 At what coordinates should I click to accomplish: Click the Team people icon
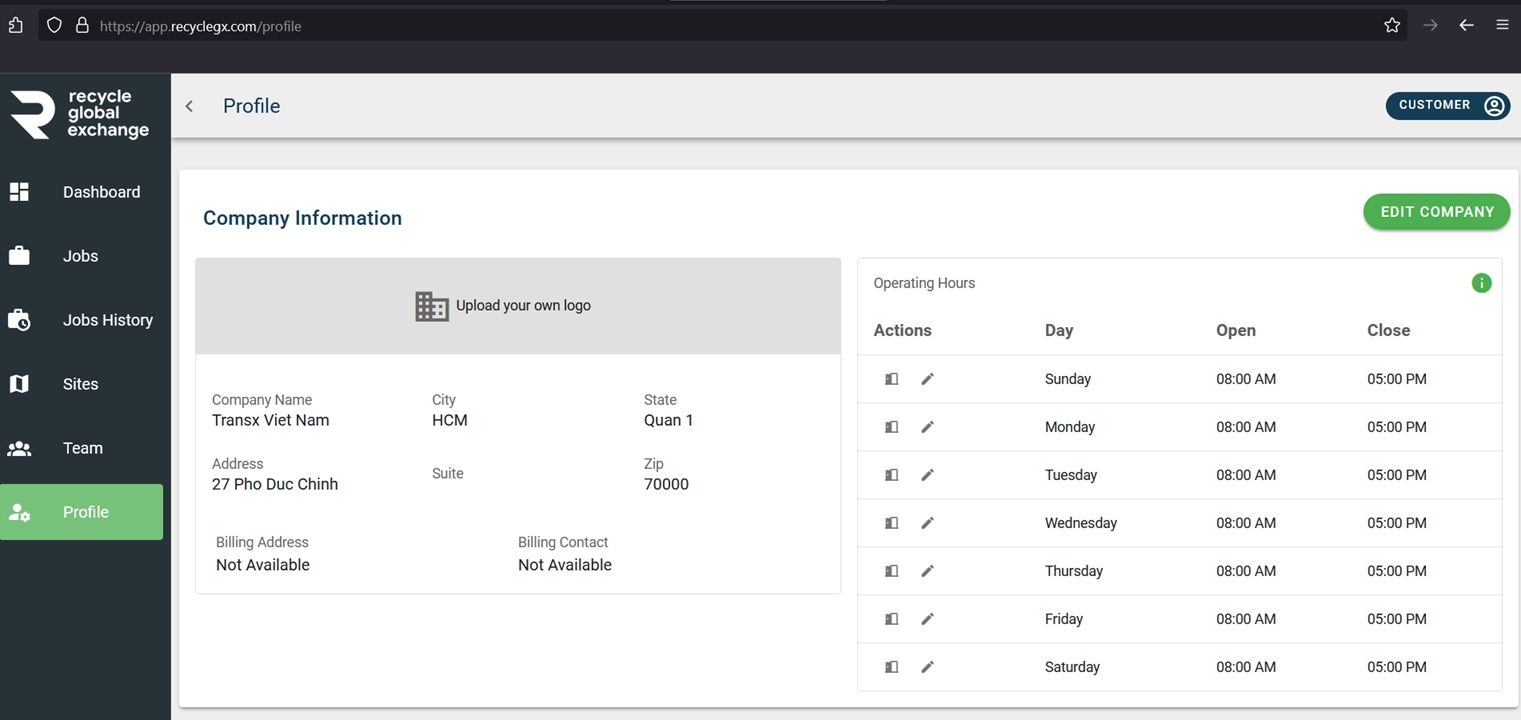(x=19, y=448)
